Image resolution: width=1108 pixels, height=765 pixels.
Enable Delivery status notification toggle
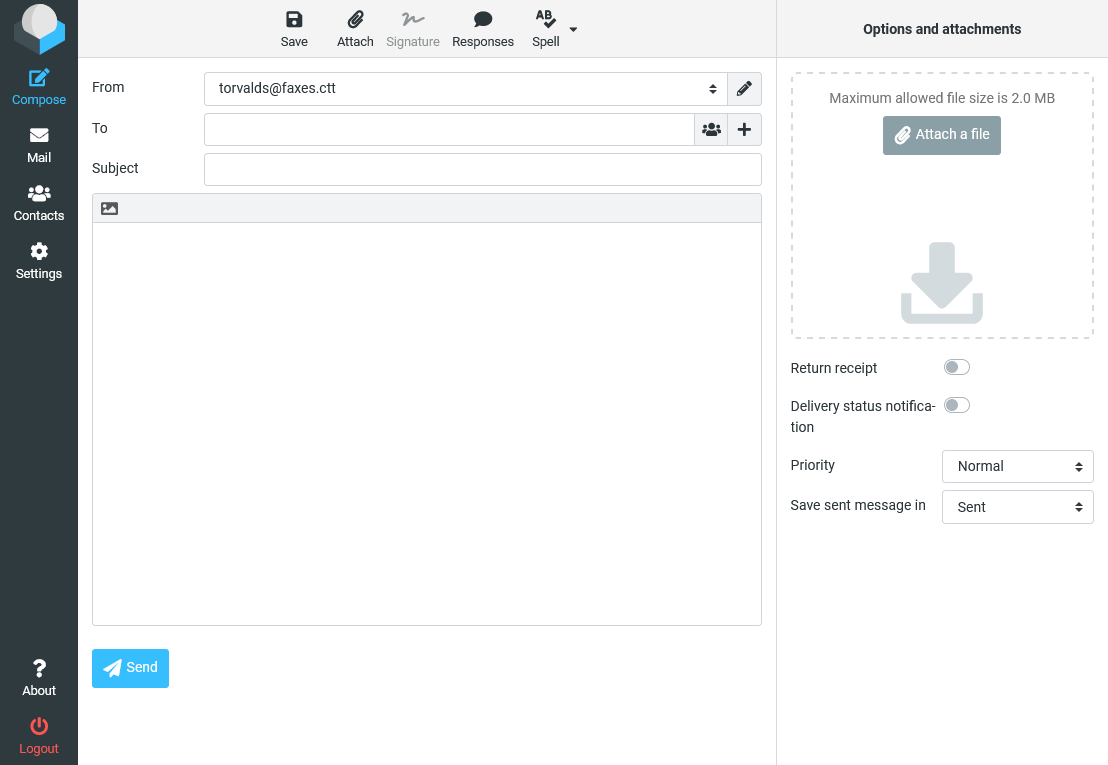tap(957, 406)
